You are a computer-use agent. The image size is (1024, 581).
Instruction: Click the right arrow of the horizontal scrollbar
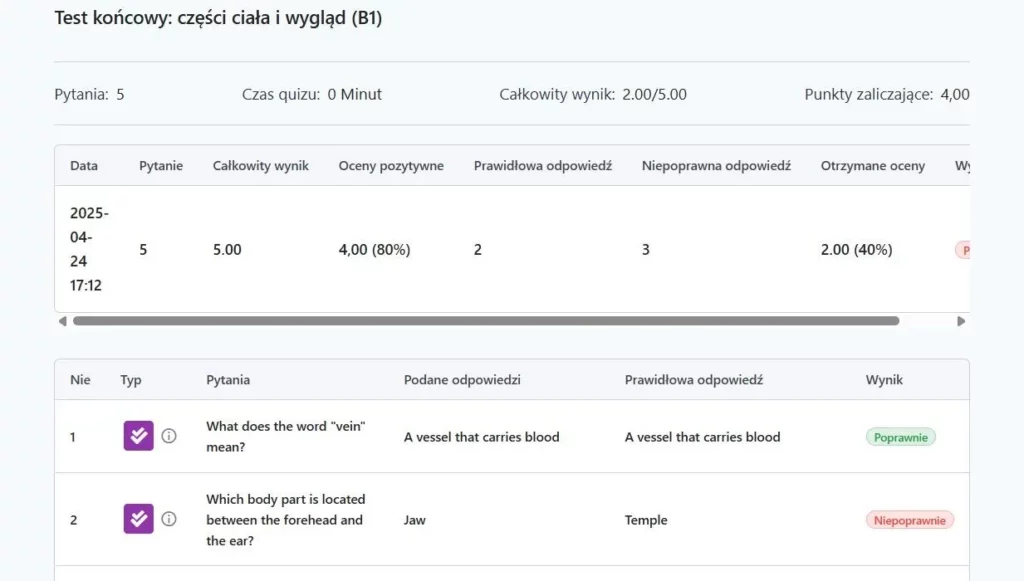(x=961, y=321)
